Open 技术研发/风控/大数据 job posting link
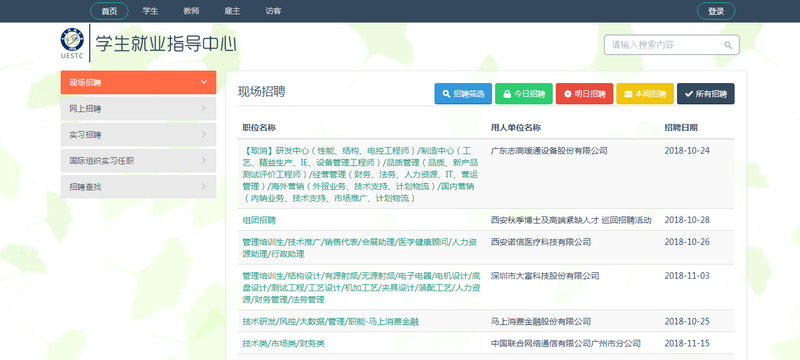Screen dimensions: 800x360 [331, 322]
